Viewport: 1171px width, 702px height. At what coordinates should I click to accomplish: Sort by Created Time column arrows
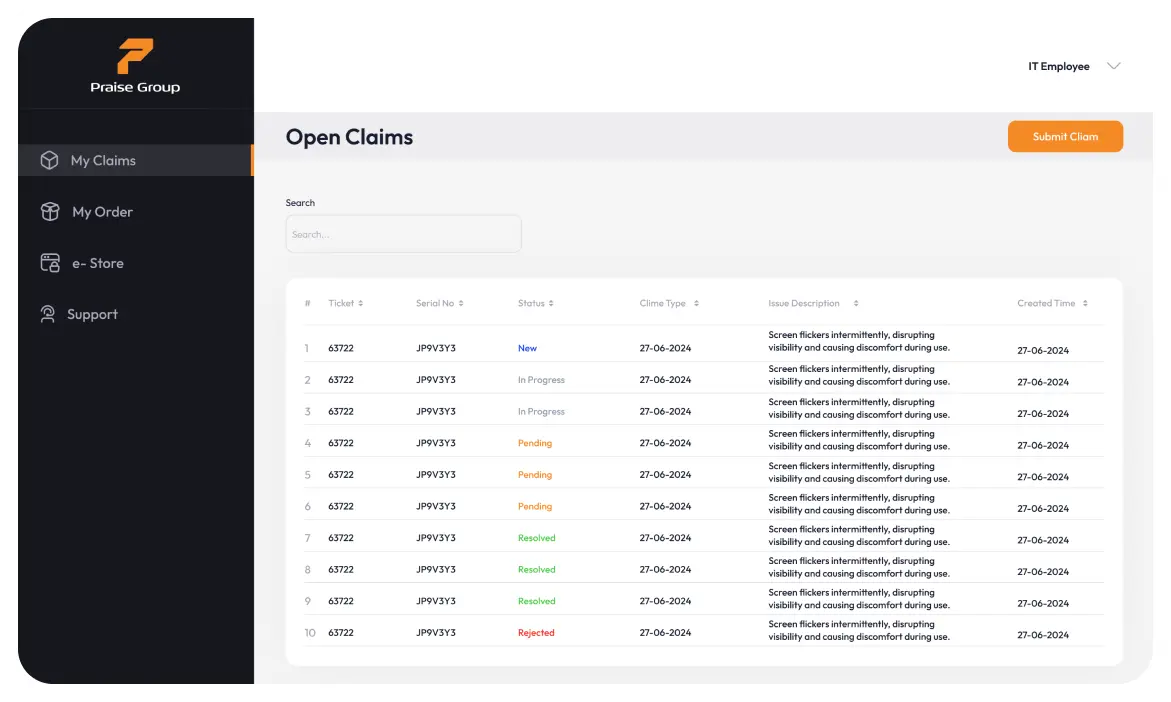click(1085, 303)
